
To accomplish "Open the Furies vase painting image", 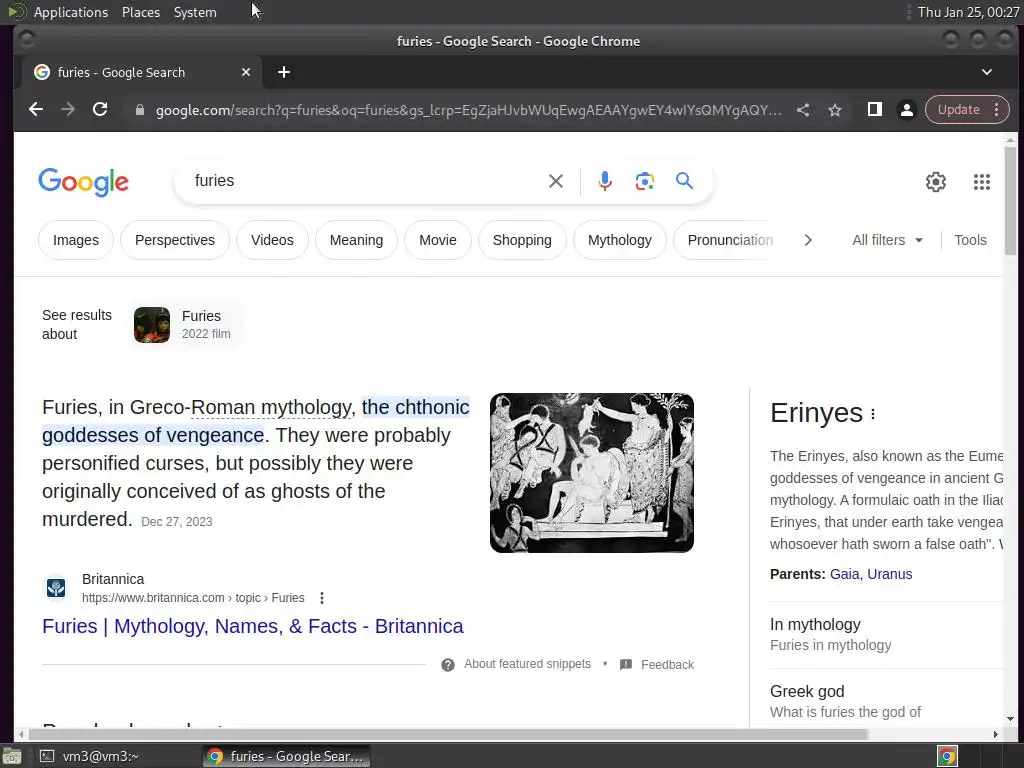I will pos(592,473).
